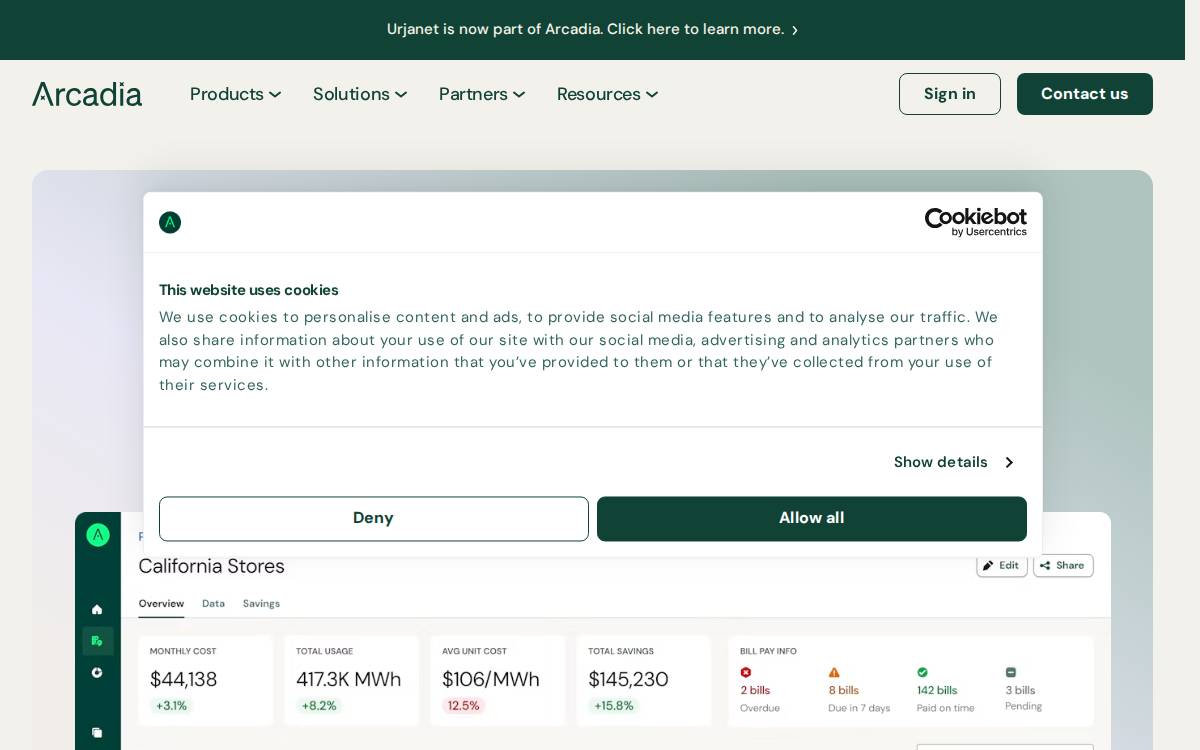
Task: Click the circular icon below the highlighted sidebar icon
Action: point(97,672)
